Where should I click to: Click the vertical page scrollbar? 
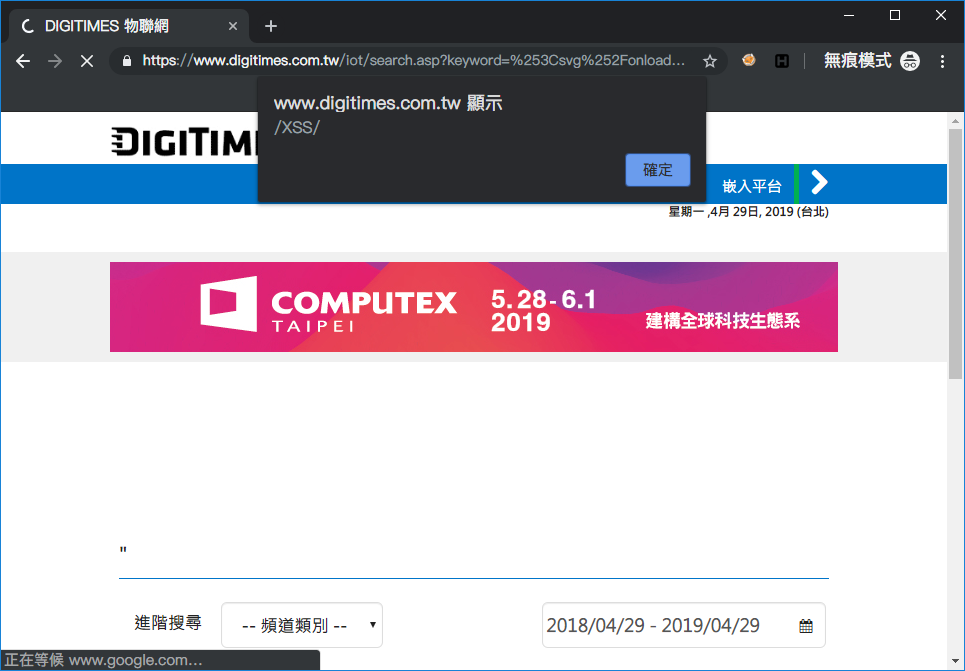click(955, 254)
